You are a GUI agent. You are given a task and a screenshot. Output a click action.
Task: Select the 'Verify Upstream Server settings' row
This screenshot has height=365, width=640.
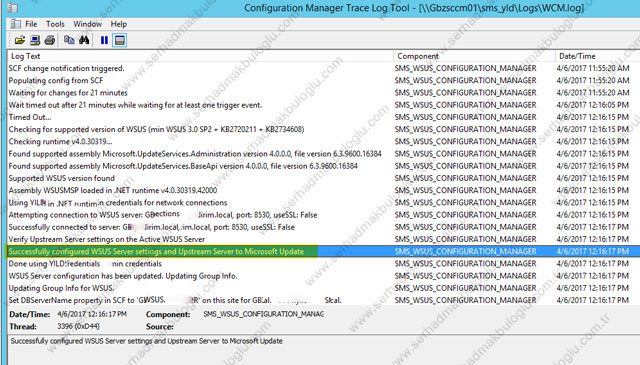[324, 239]
